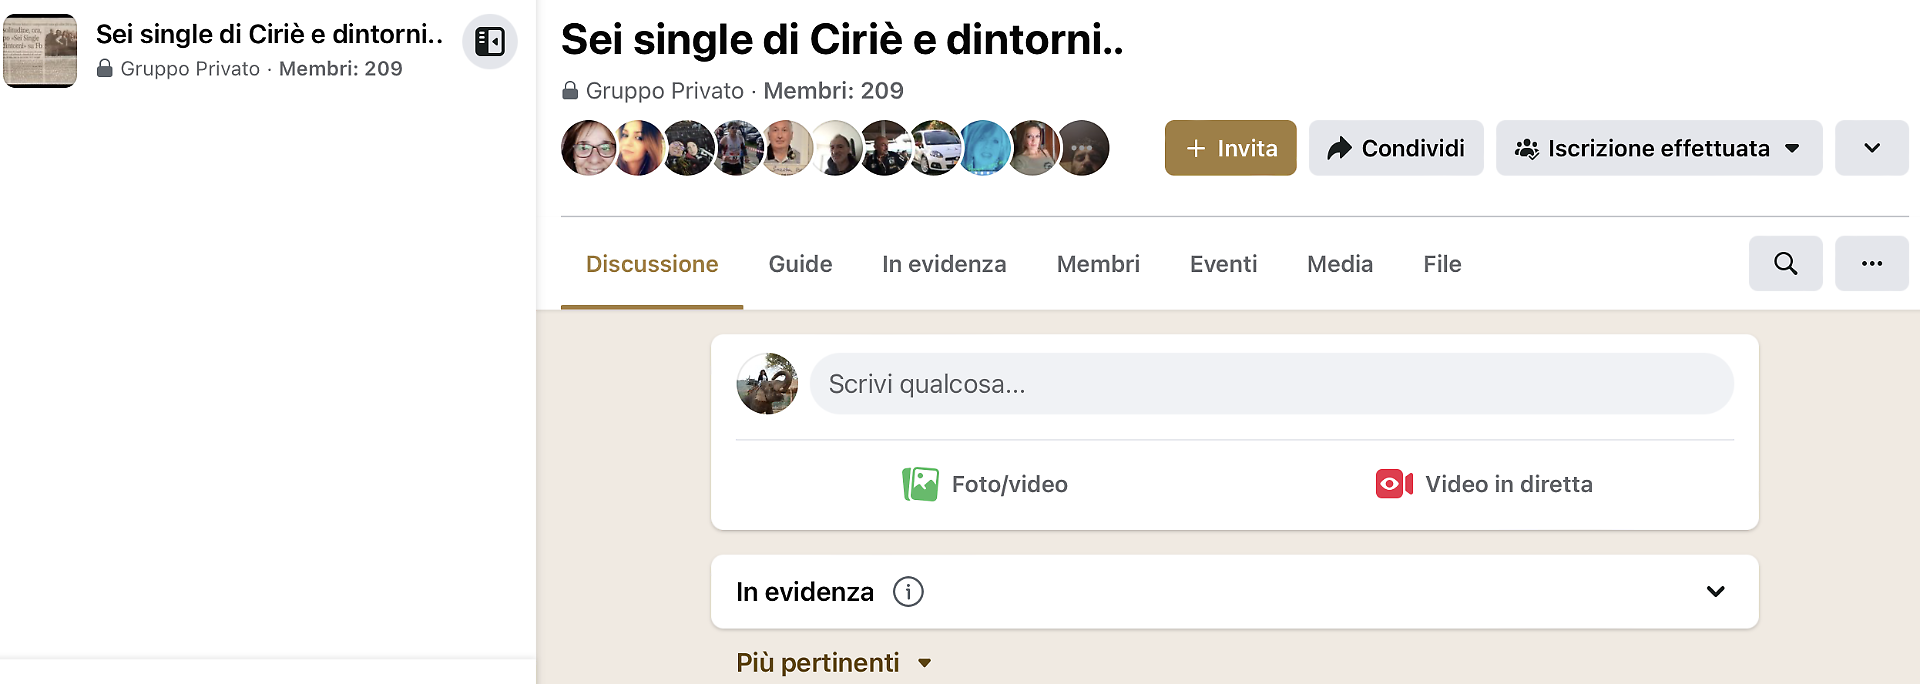This screenshot has height=684, width=1920.
Task: Click the white car member avatar
Action: coord(935,148)
